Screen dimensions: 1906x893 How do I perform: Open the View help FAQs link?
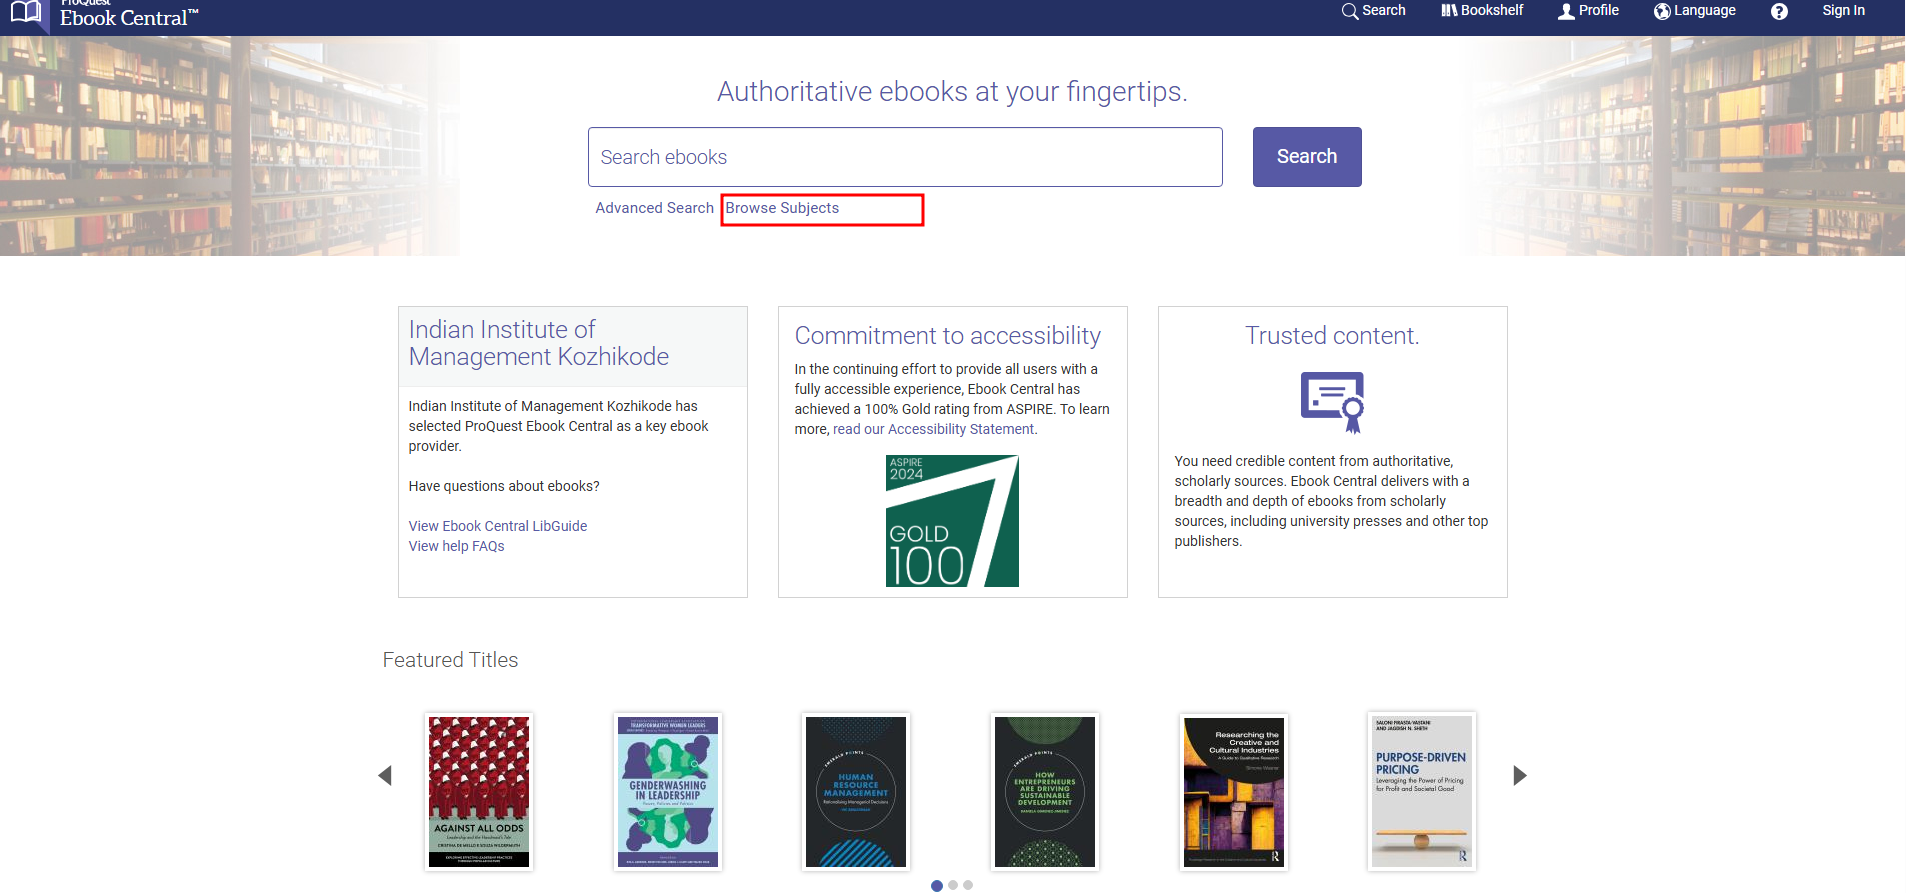coord(456,546)
